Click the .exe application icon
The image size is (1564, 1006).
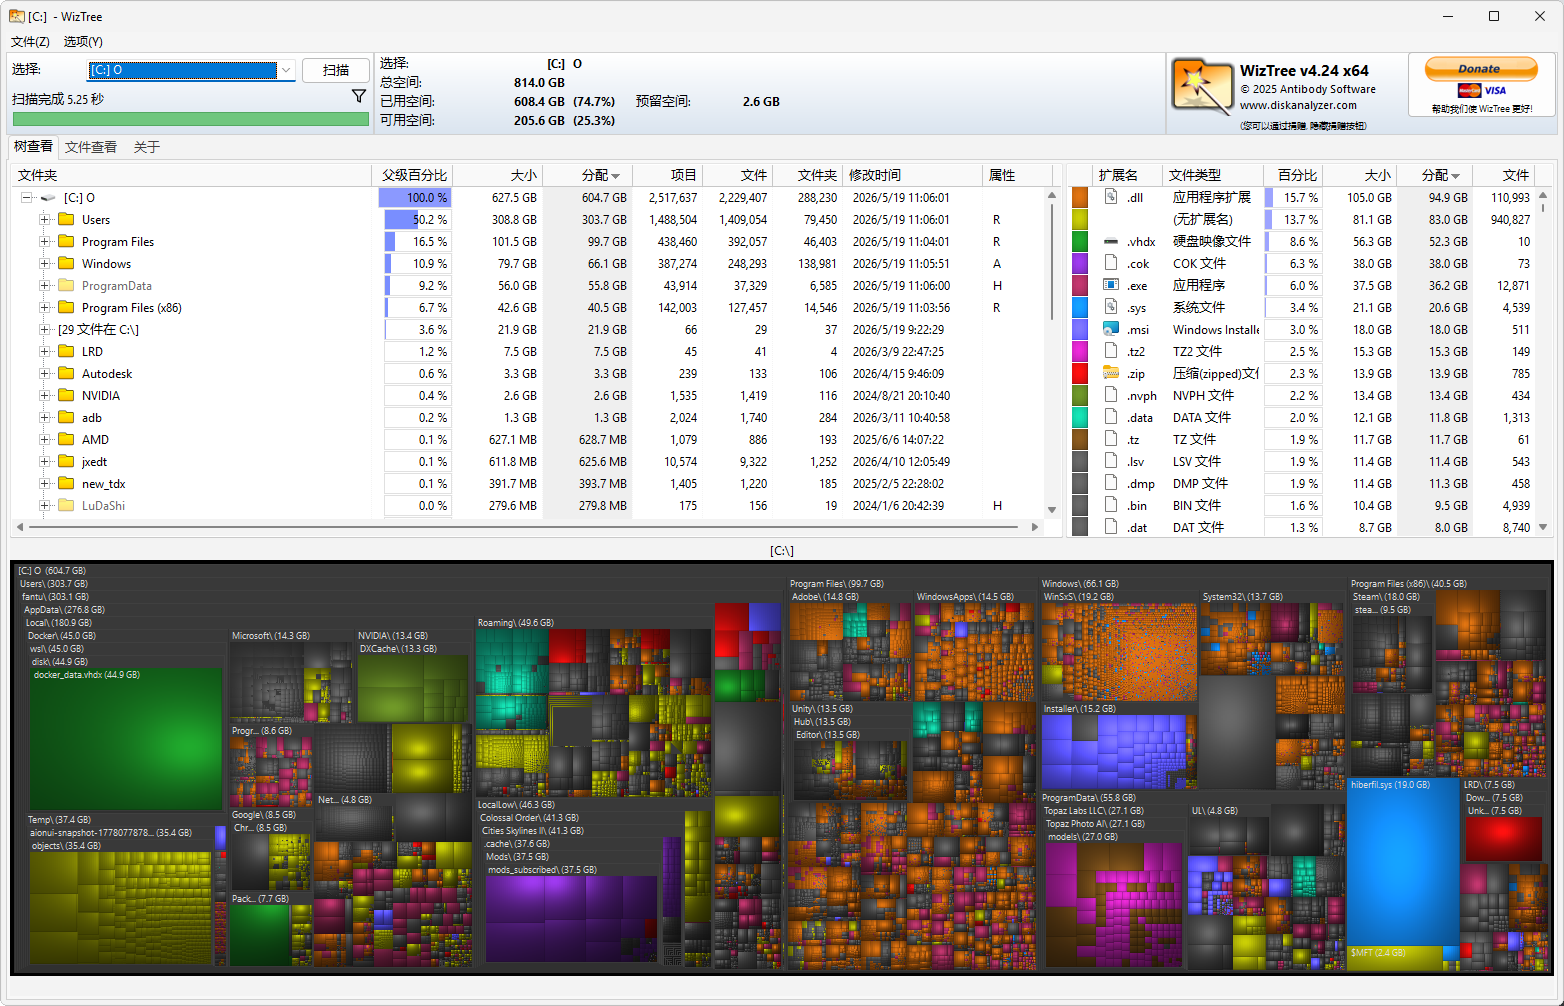point(1110,285)
